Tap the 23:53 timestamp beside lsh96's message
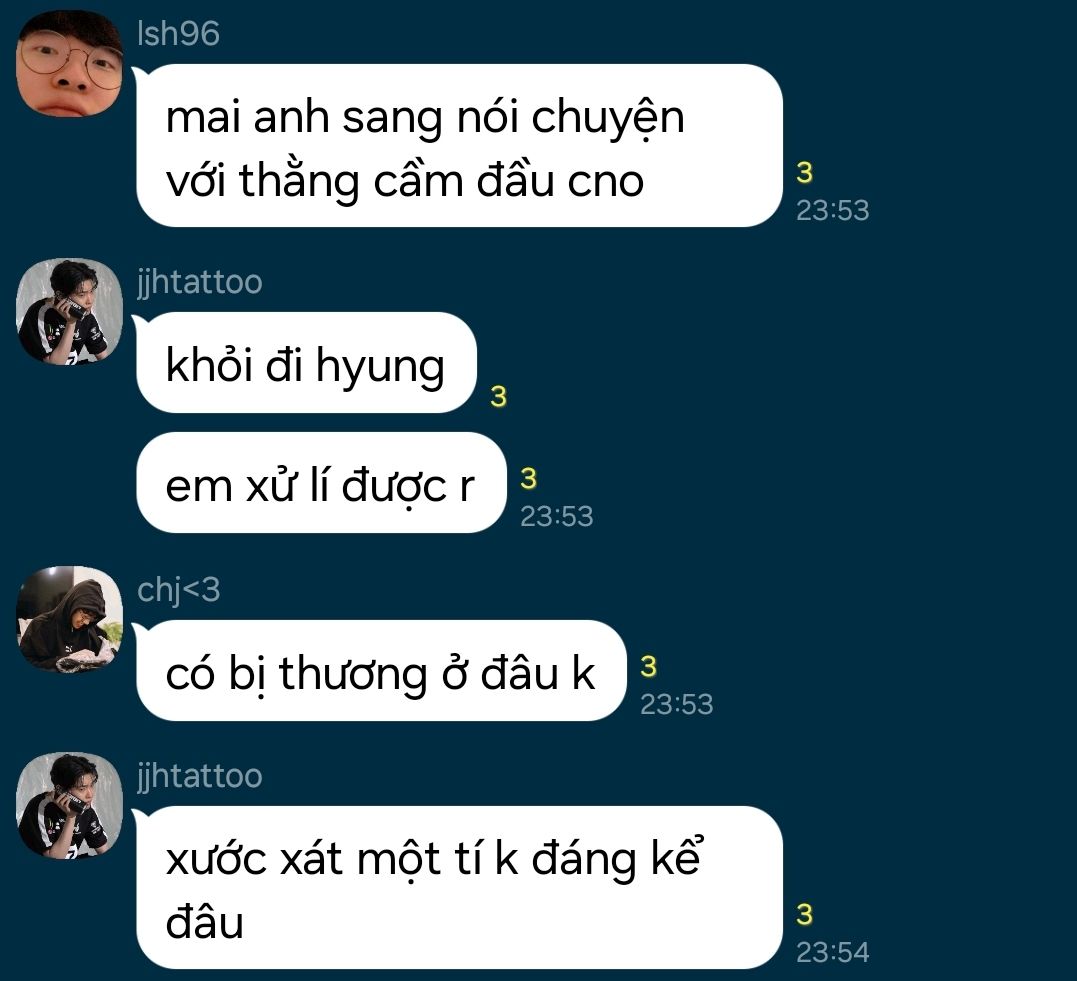This screenshot has height=981, width=1077. pyautogui.click(x=832, y=210)
